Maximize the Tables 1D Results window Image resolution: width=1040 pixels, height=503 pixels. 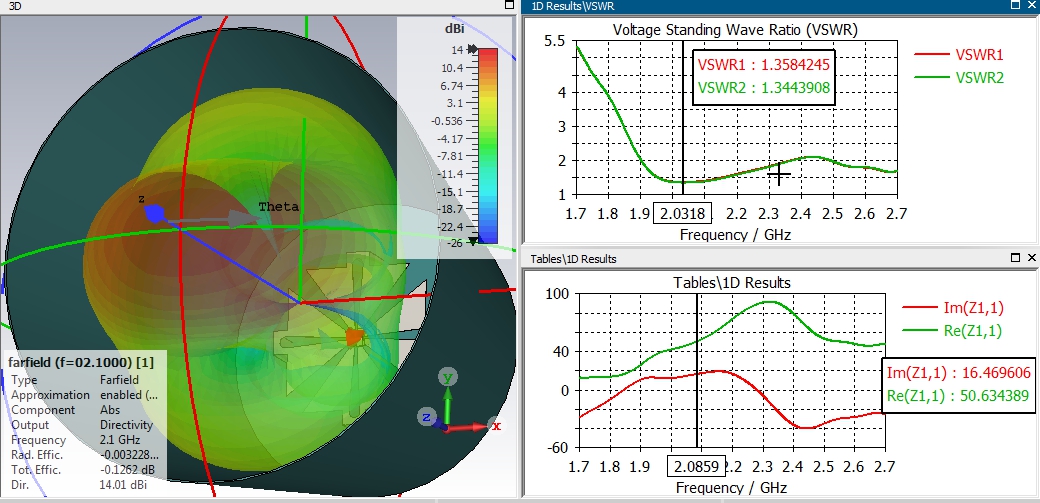[x=1015, y=257]
